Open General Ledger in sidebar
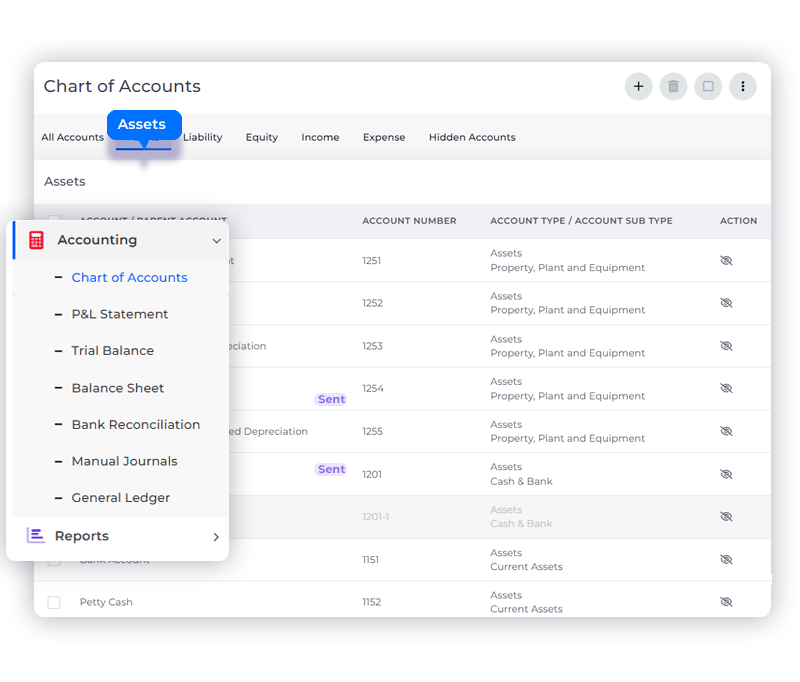Screen dimensions: 800x682 (121, 498)
